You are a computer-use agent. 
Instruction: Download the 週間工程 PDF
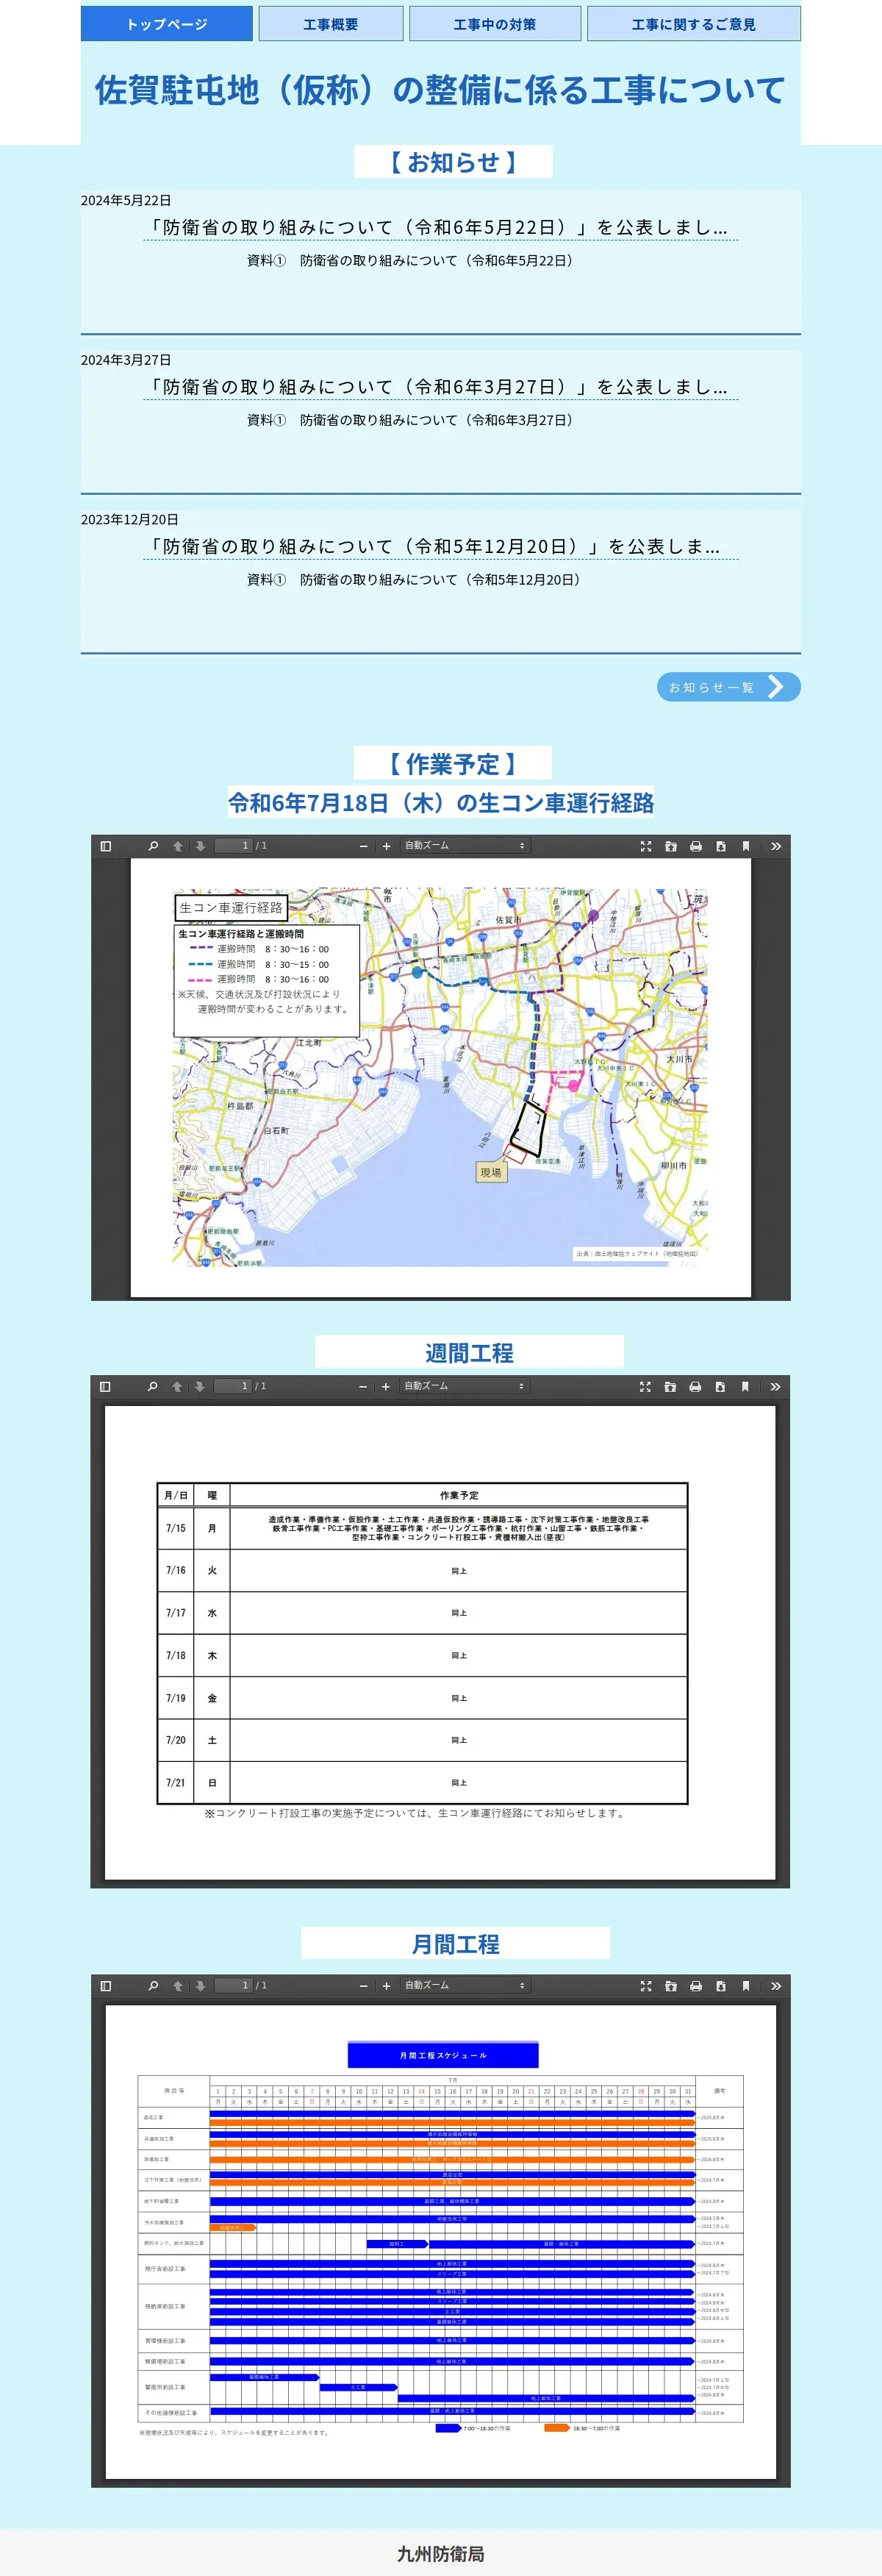pos(720,1386)
